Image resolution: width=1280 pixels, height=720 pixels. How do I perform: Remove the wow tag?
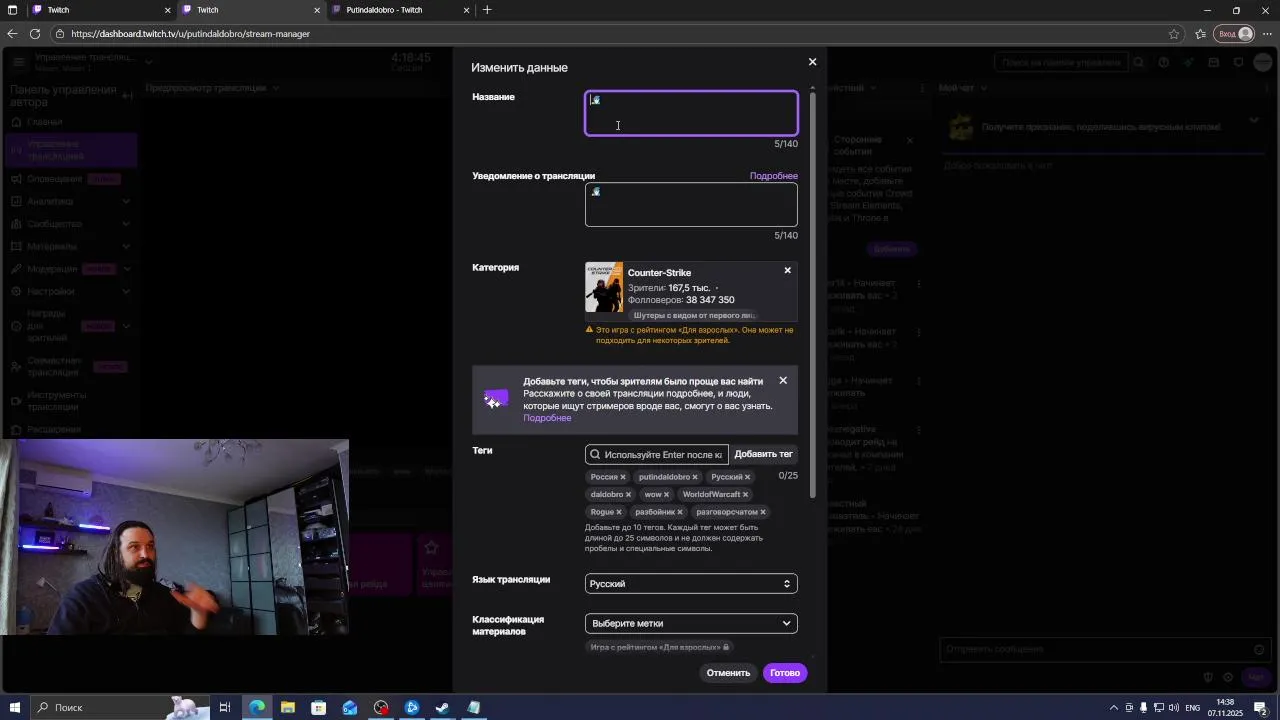pyautogui.click(x=666, y=495)
